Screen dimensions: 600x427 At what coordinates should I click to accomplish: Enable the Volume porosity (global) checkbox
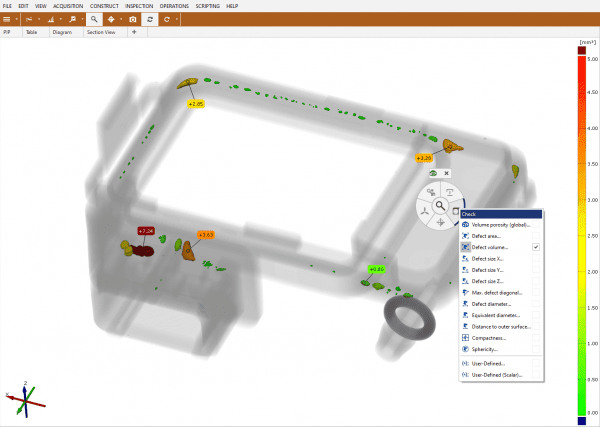coord(536,225)
